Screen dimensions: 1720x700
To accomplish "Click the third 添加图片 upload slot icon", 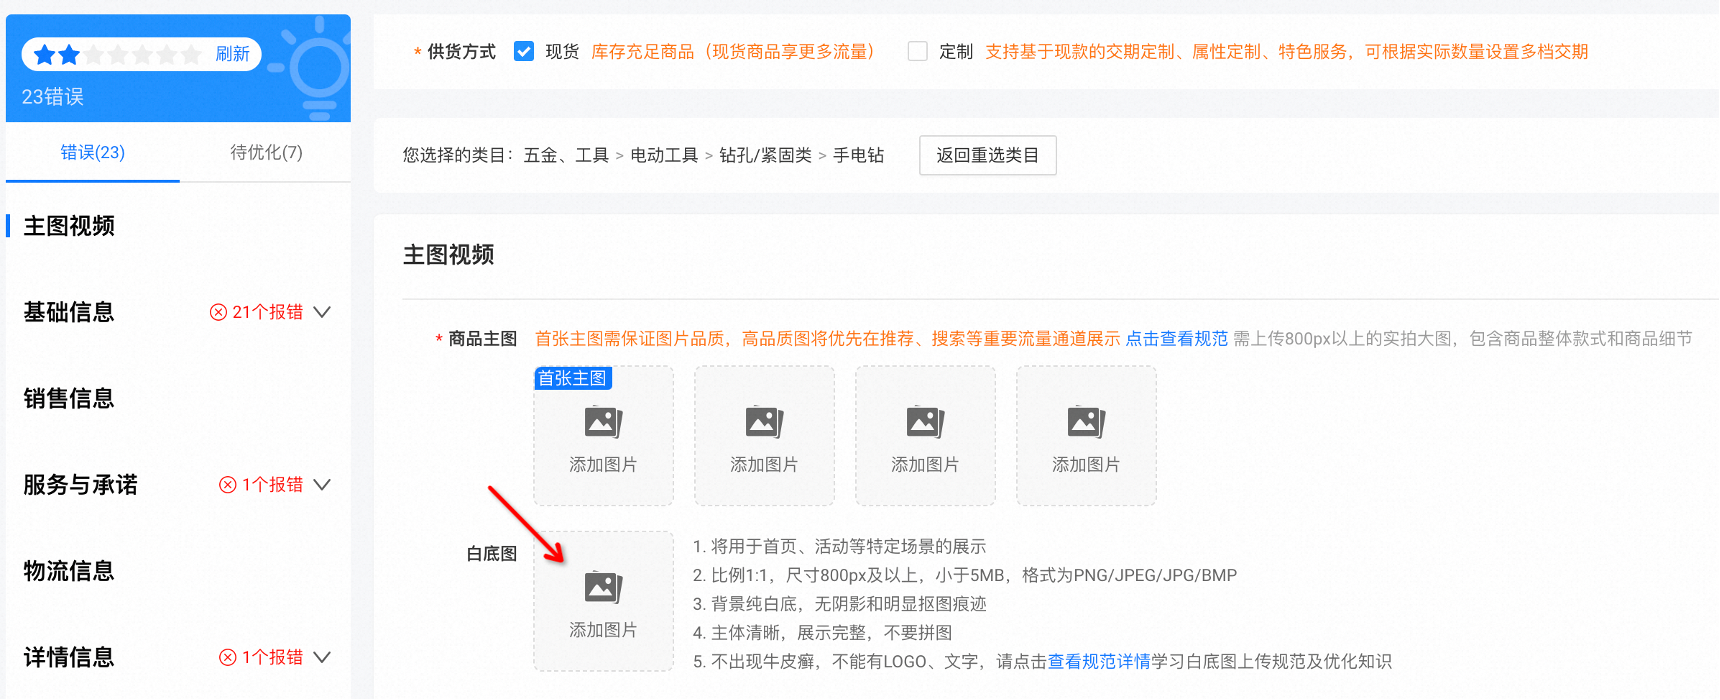I will pos(925,422).
